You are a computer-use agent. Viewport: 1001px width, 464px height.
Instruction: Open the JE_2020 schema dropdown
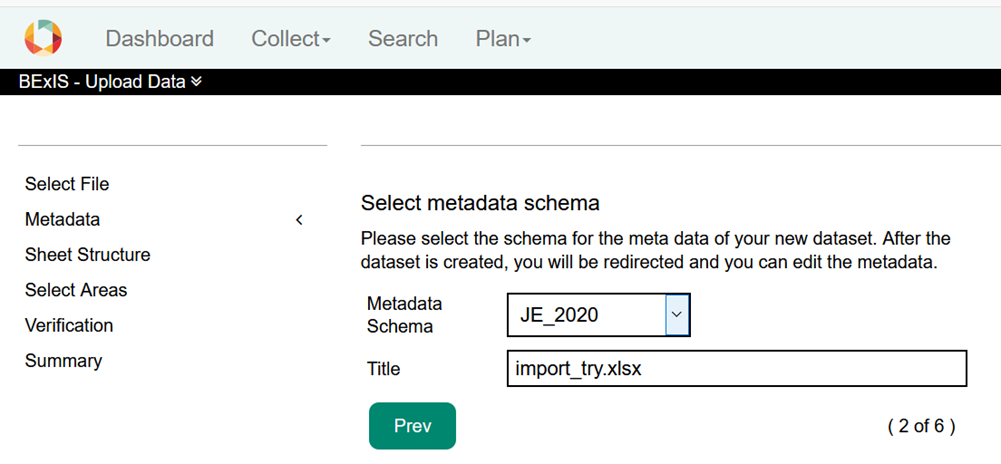point(598,315)
